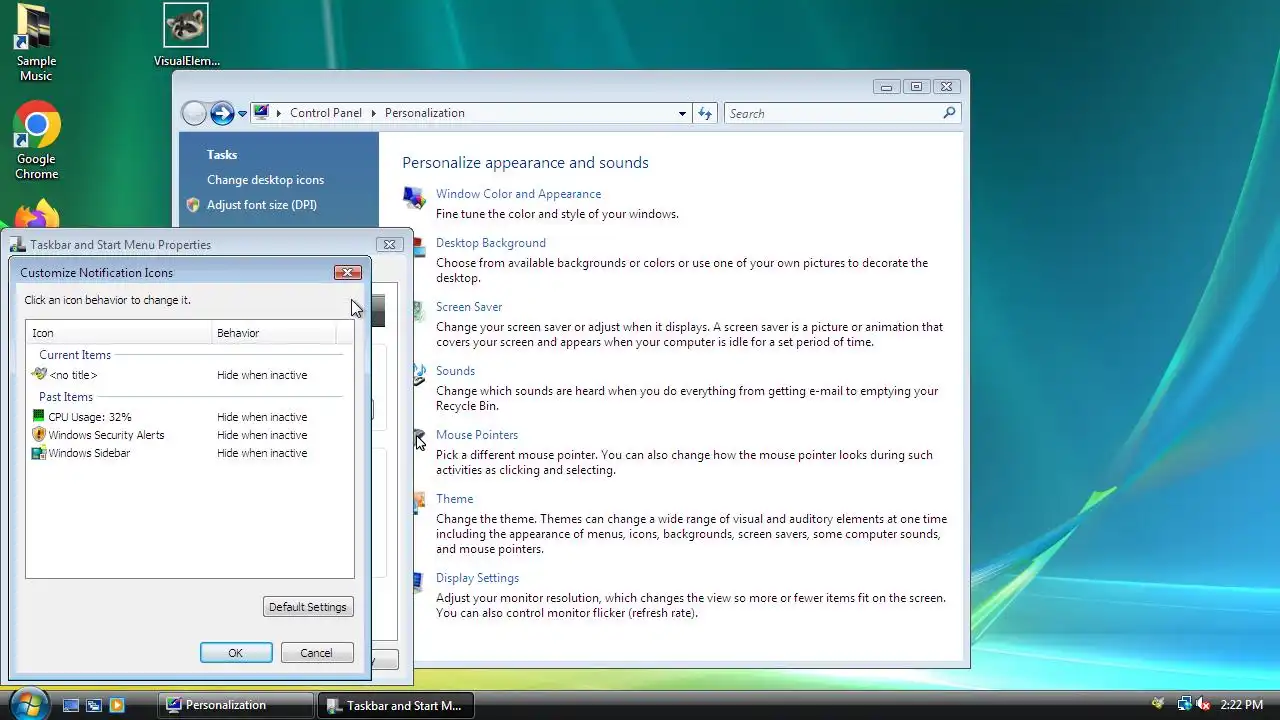Click the CPU Usage green icon
The image size is (1280, 720).
tap(39, 417)
